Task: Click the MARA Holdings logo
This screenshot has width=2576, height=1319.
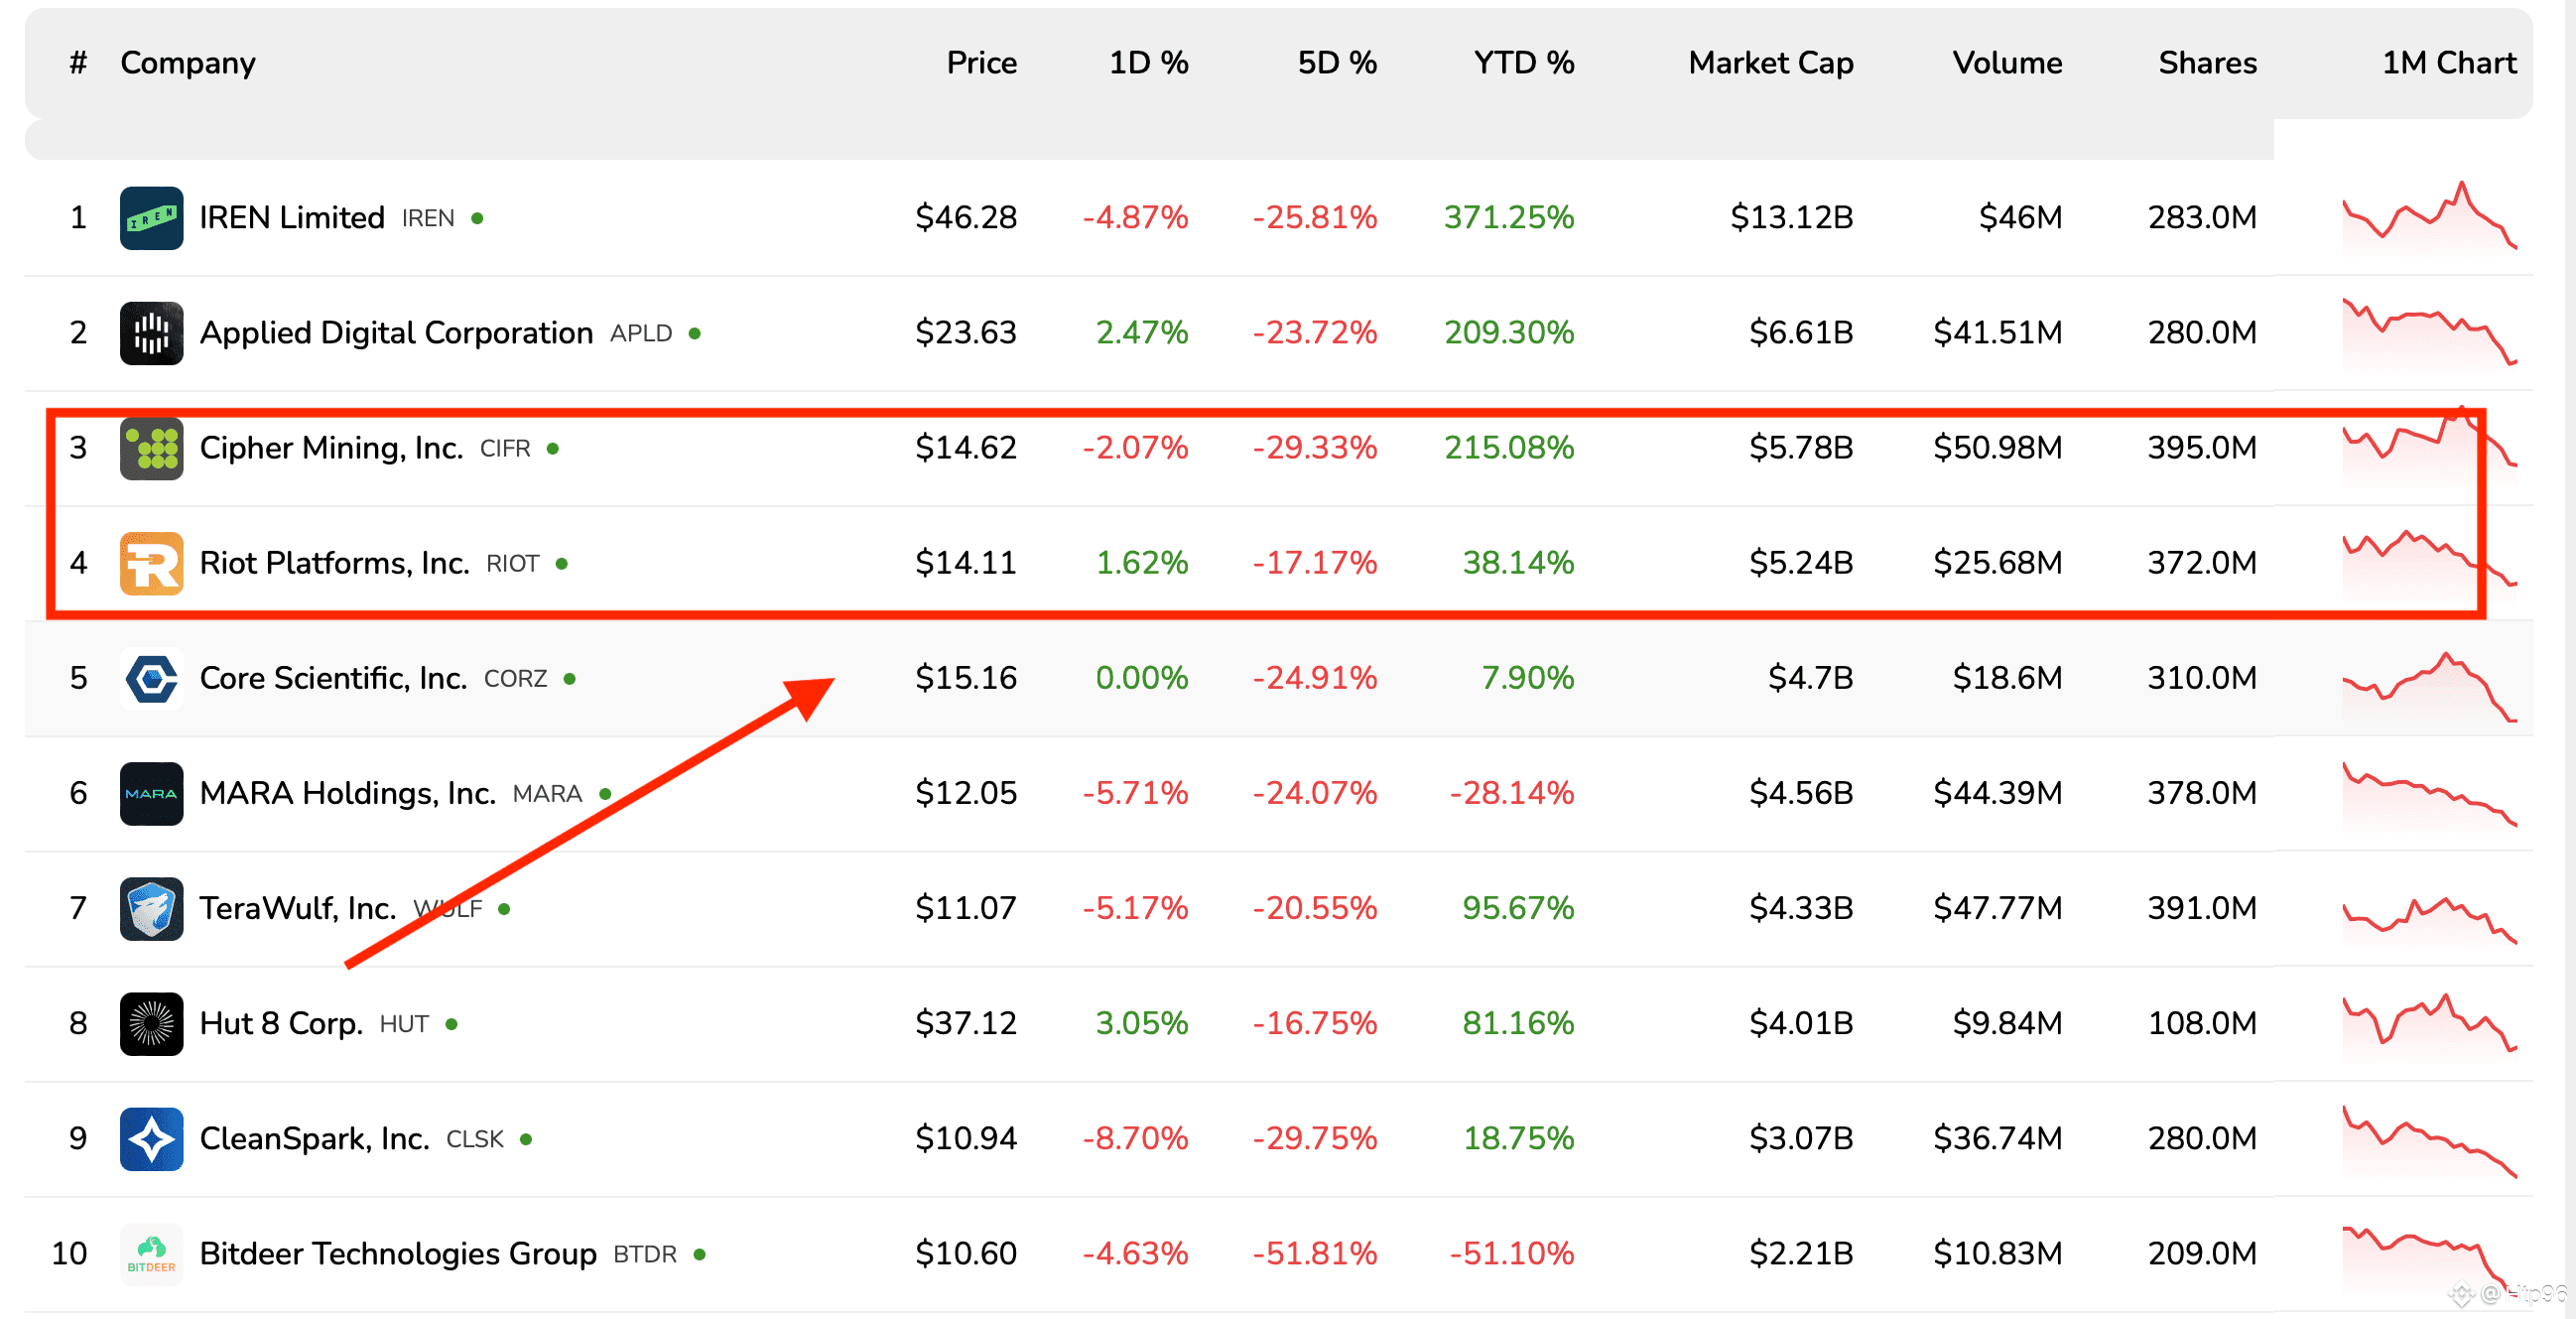Action: coord(151,793)
